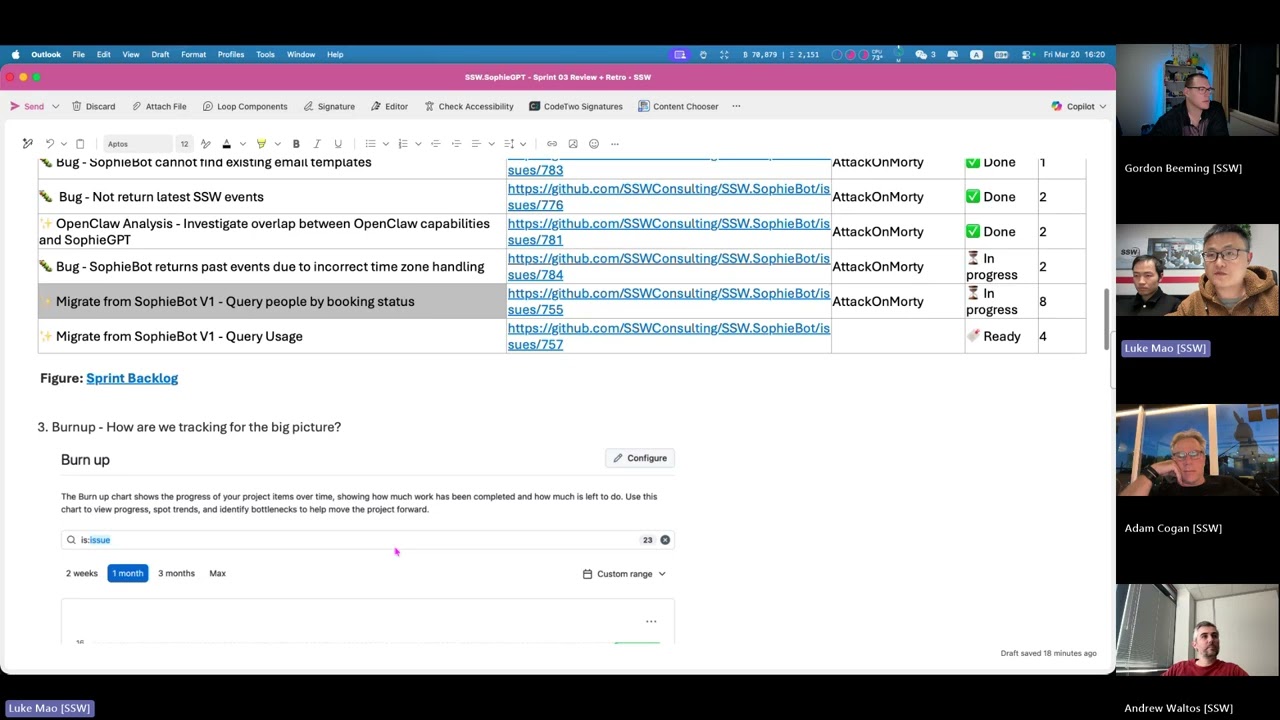
Task: Clear the is:issue filter
Action: [x=665, y=540]
